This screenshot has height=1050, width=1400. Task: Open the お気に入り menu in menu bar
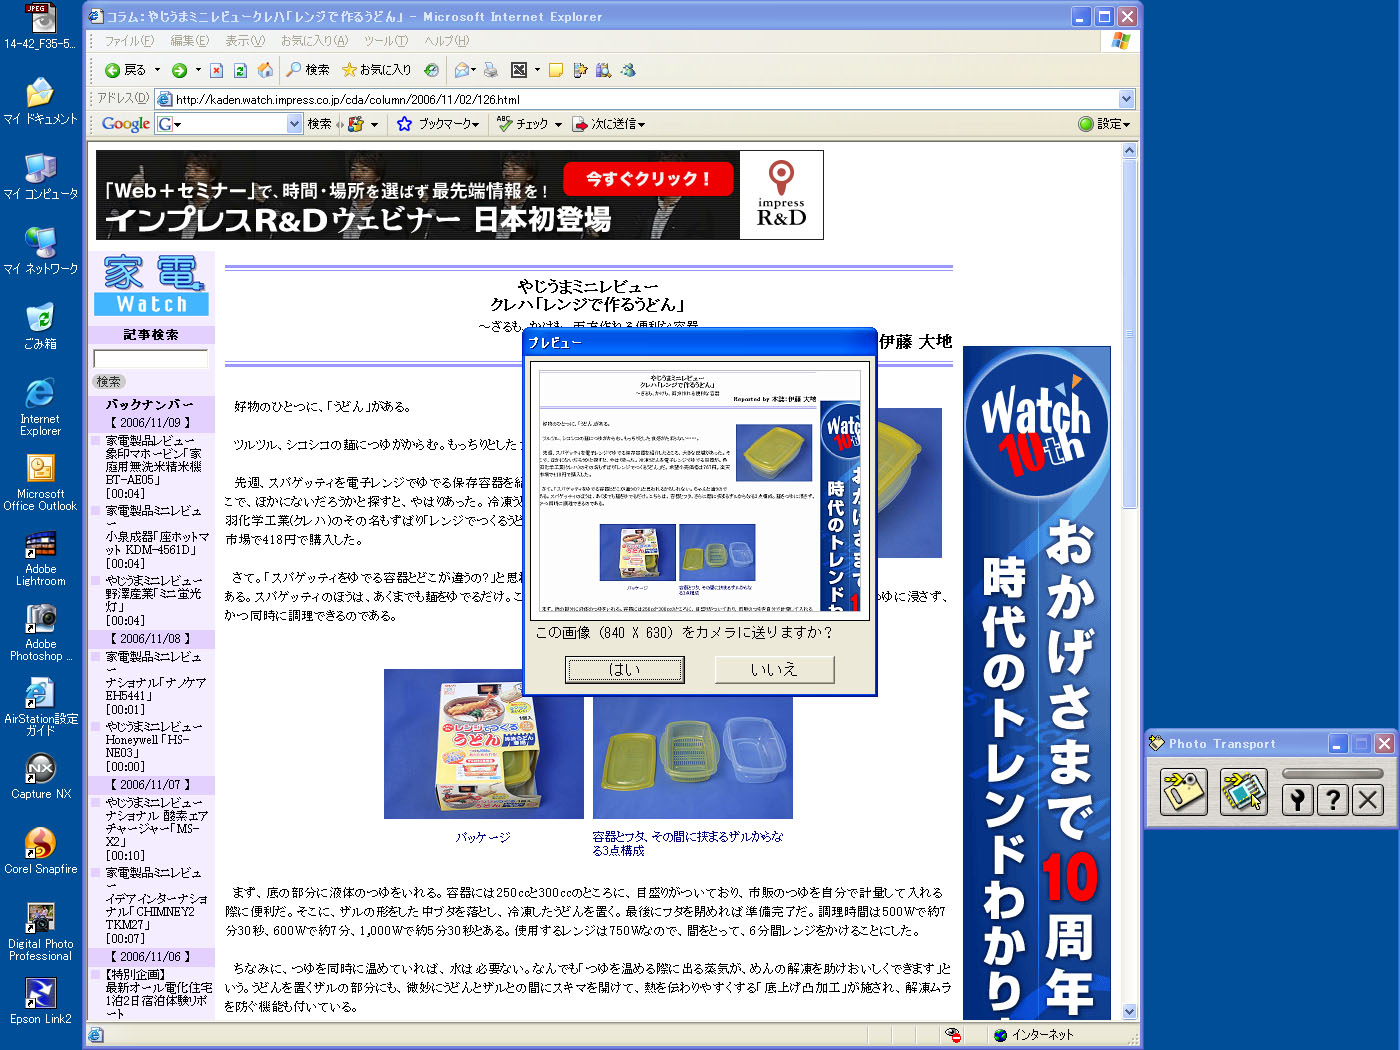coord(314,41)
